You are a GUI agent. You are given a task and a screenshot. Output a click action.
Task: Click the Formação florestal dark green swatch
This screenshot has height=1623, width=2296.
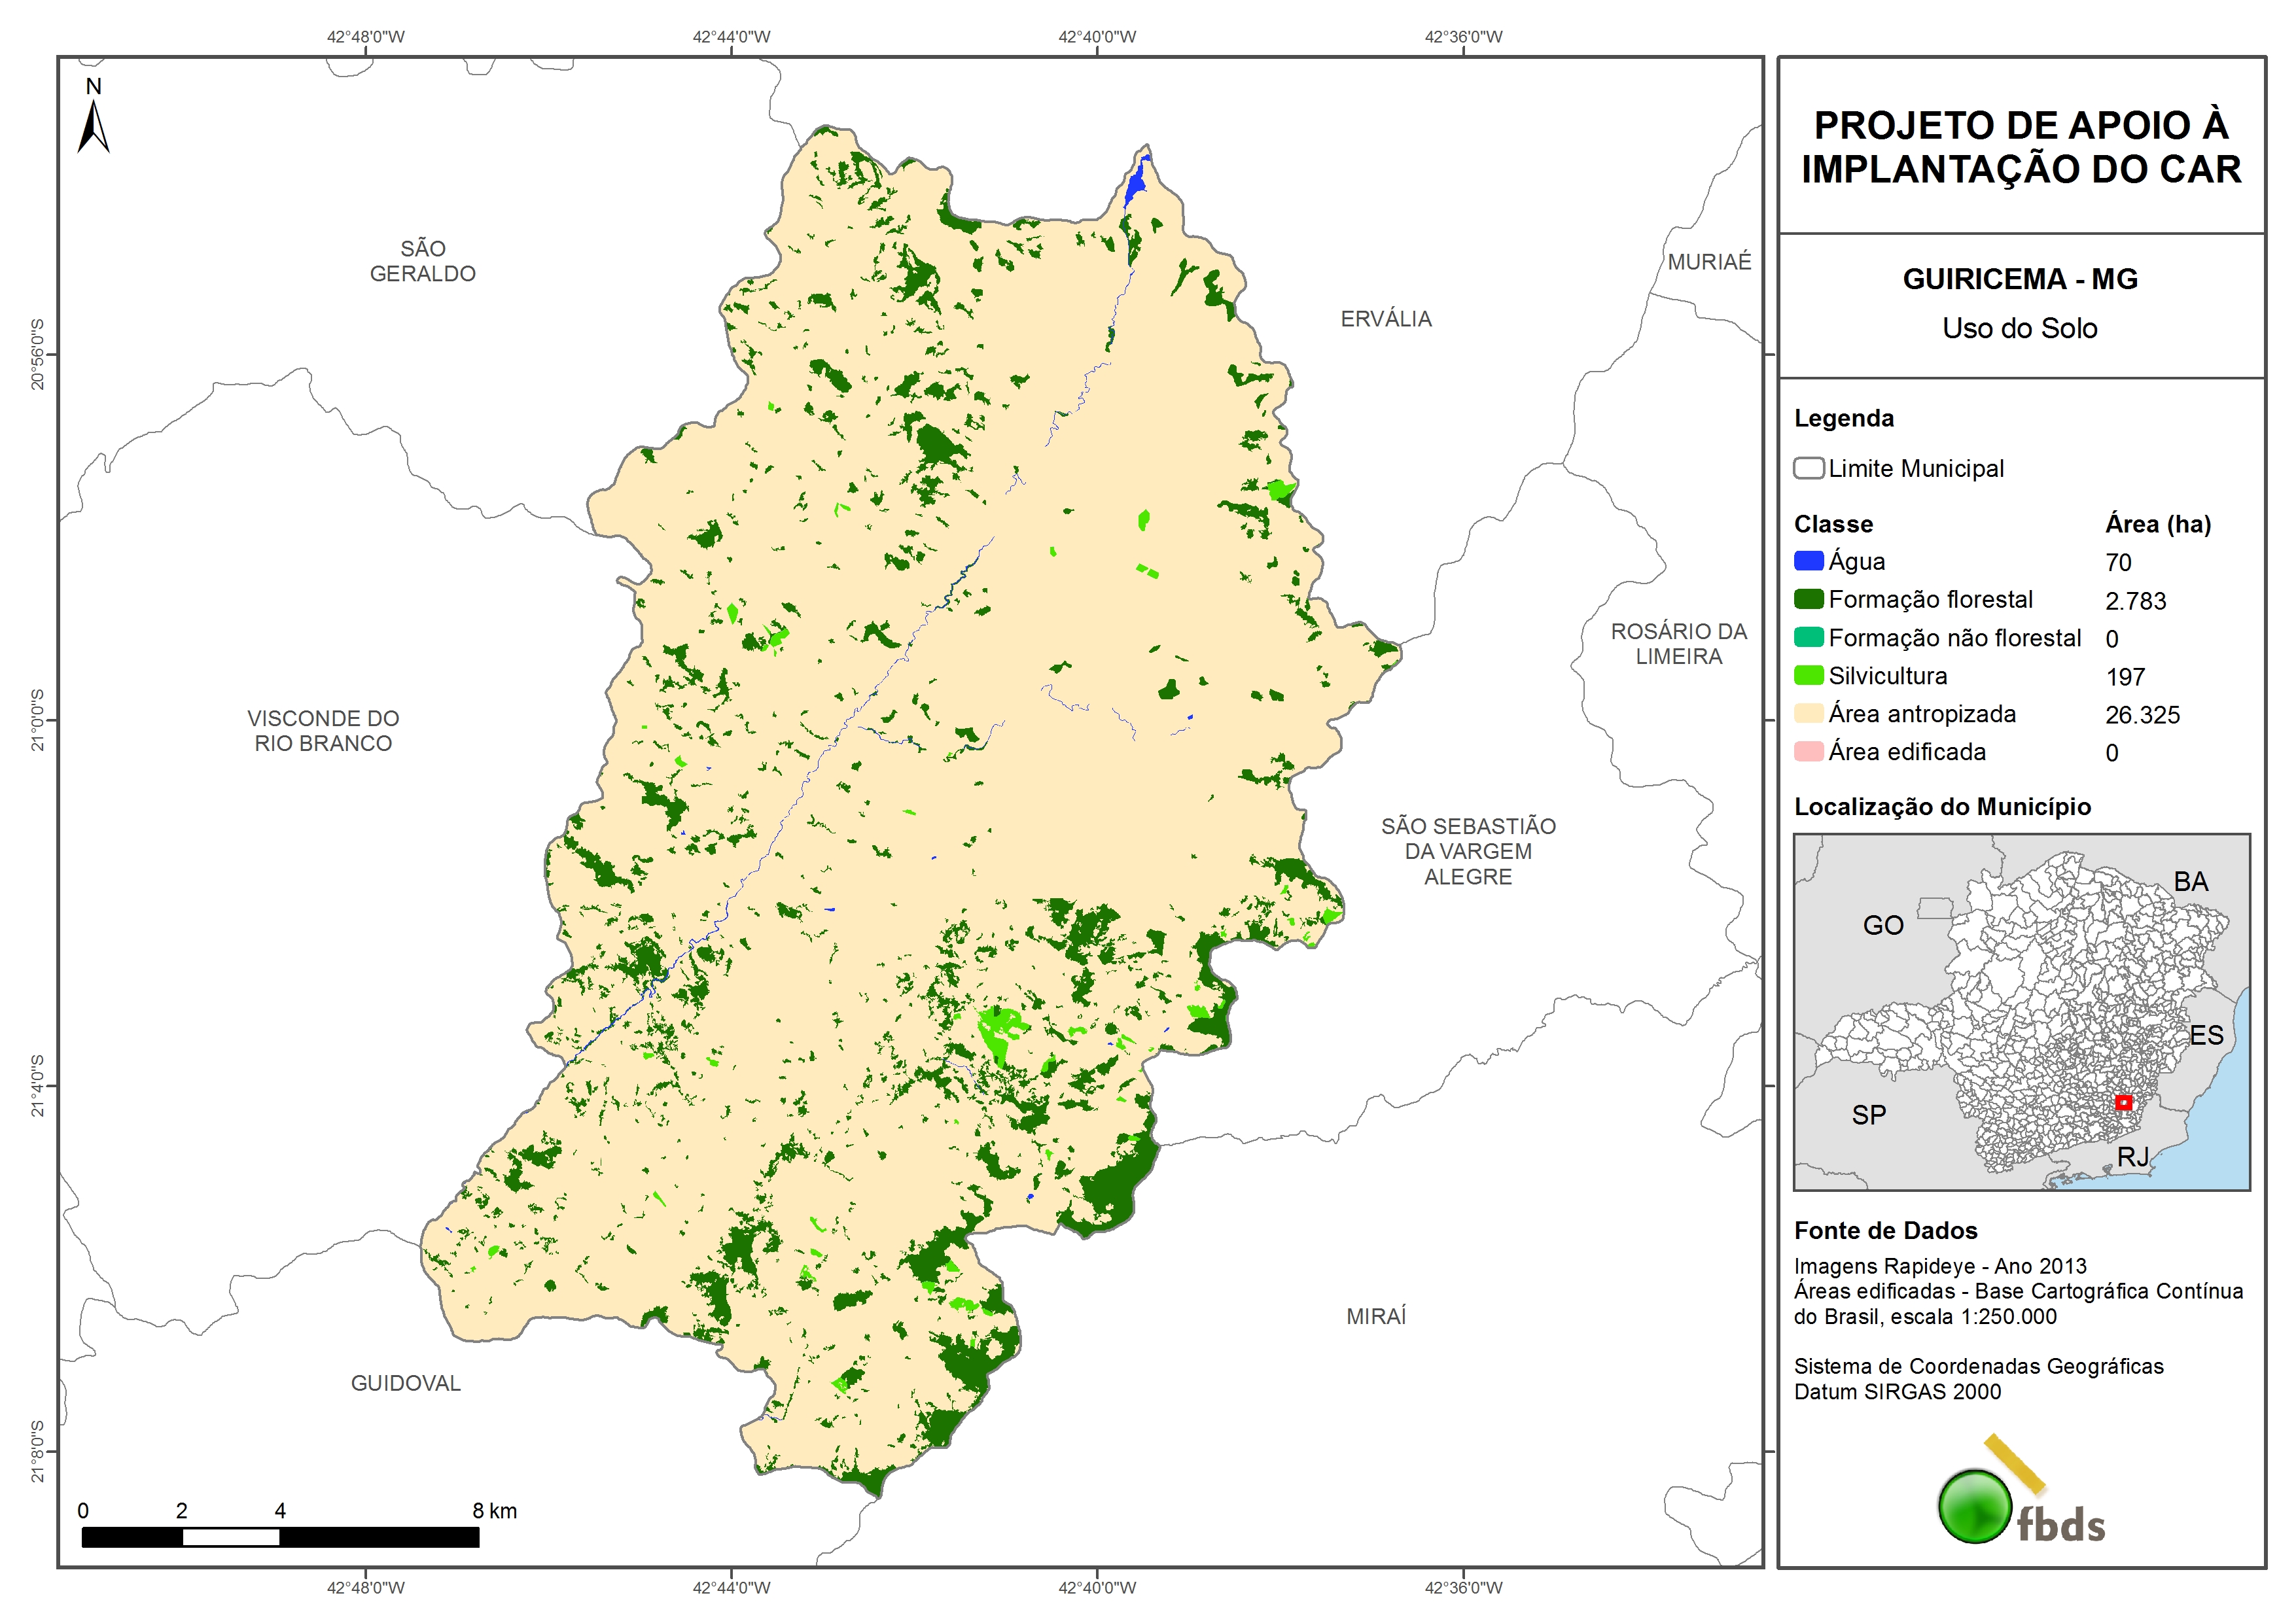(1808, 599)
